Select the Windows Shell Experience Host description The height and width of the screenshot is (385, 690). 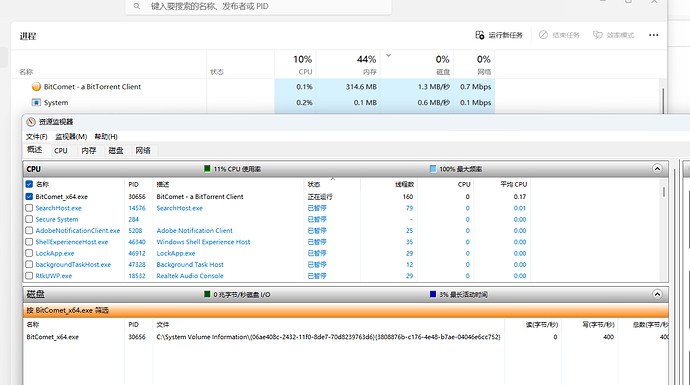(x=203, y=242)
